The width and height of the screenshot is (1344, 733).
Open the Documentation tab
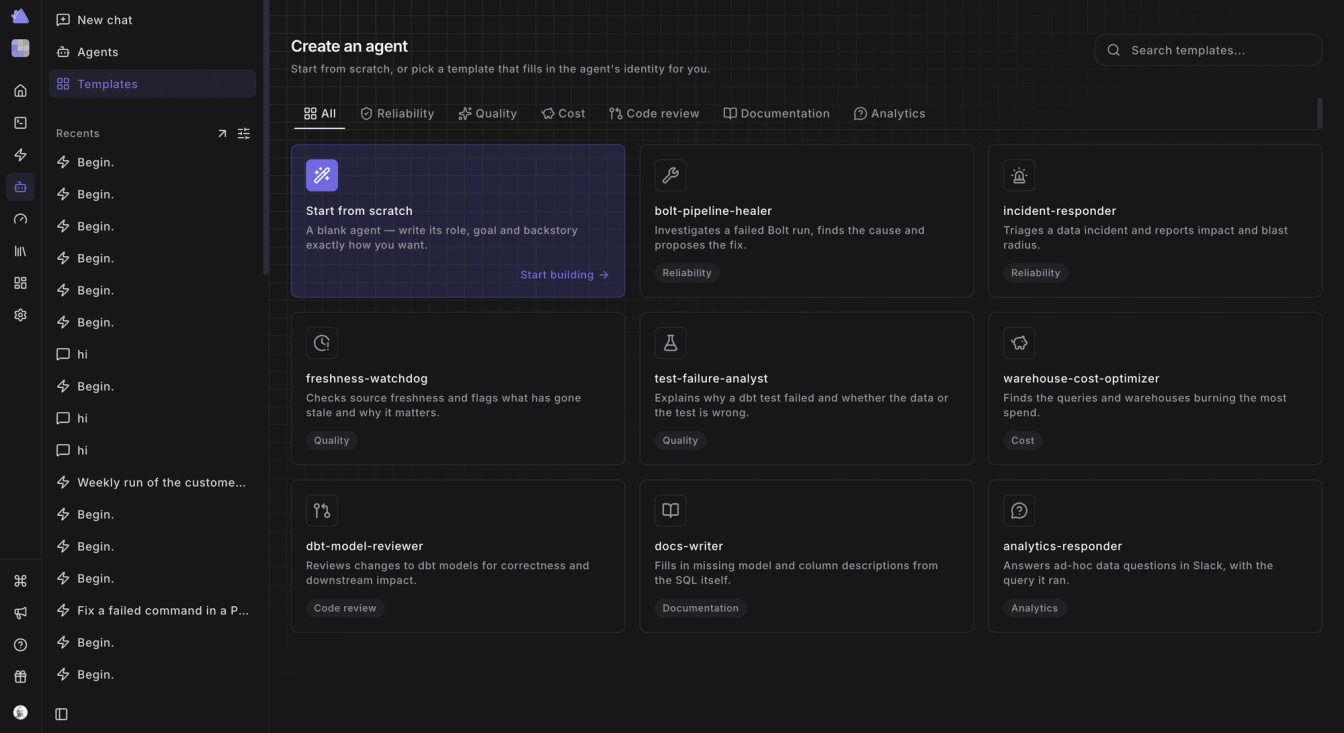point(777,114)
